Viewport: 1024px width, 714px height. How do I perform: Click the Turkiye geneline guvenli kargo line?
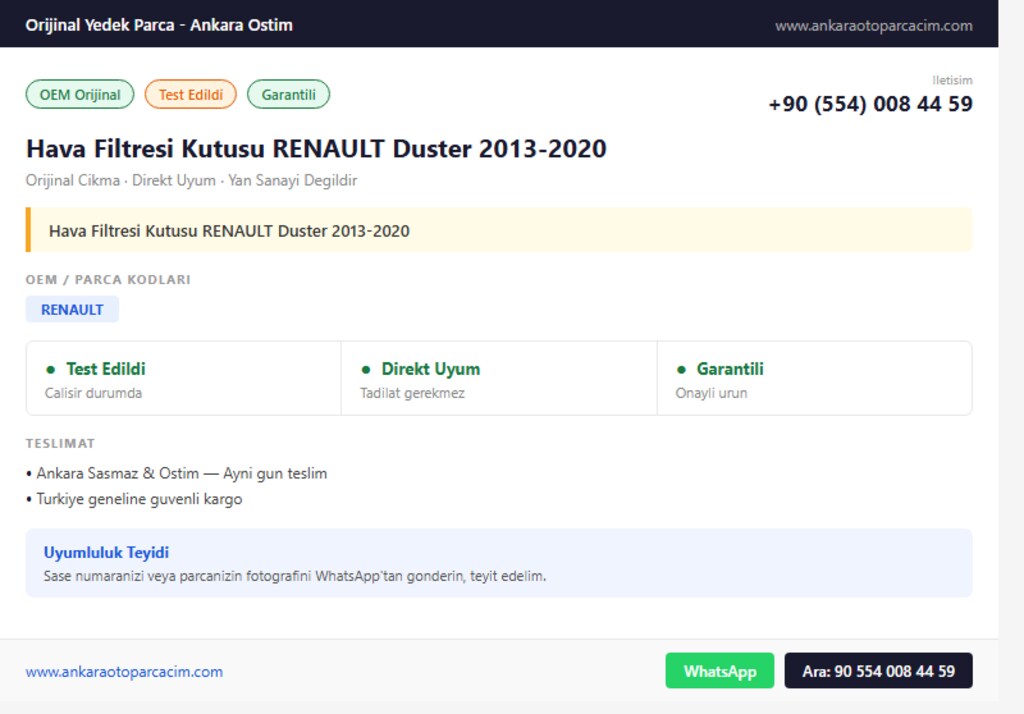coord(134,499)
